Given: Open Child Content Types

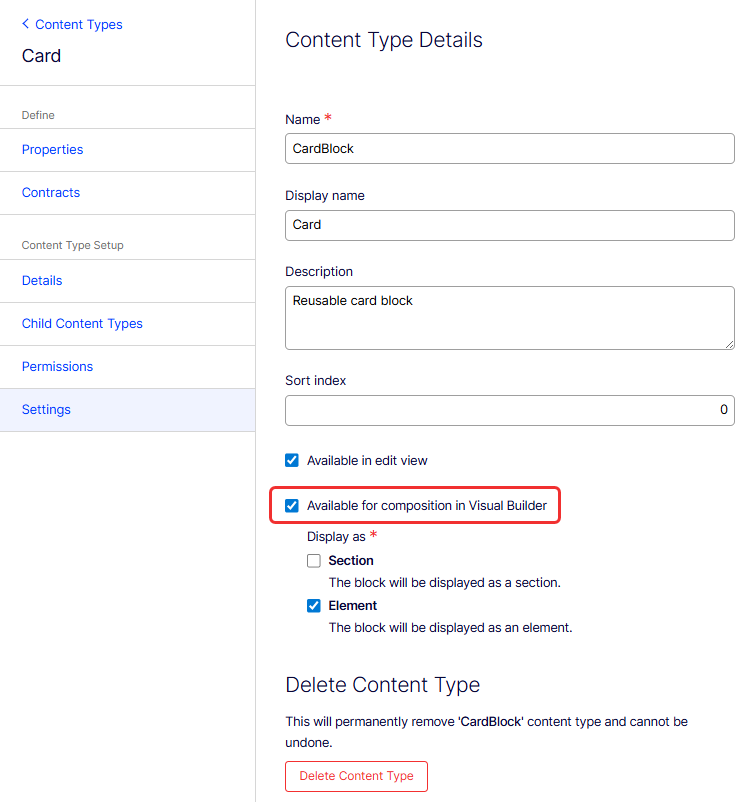Looking at the screenshot, I should click(82, 323).
